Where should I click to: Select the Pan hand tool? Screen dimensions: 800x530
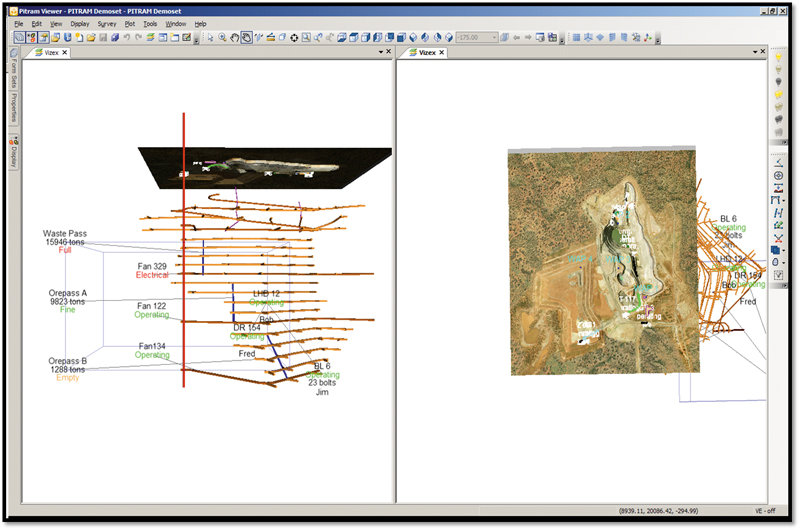pyautogui.click(x=234, y=38)
